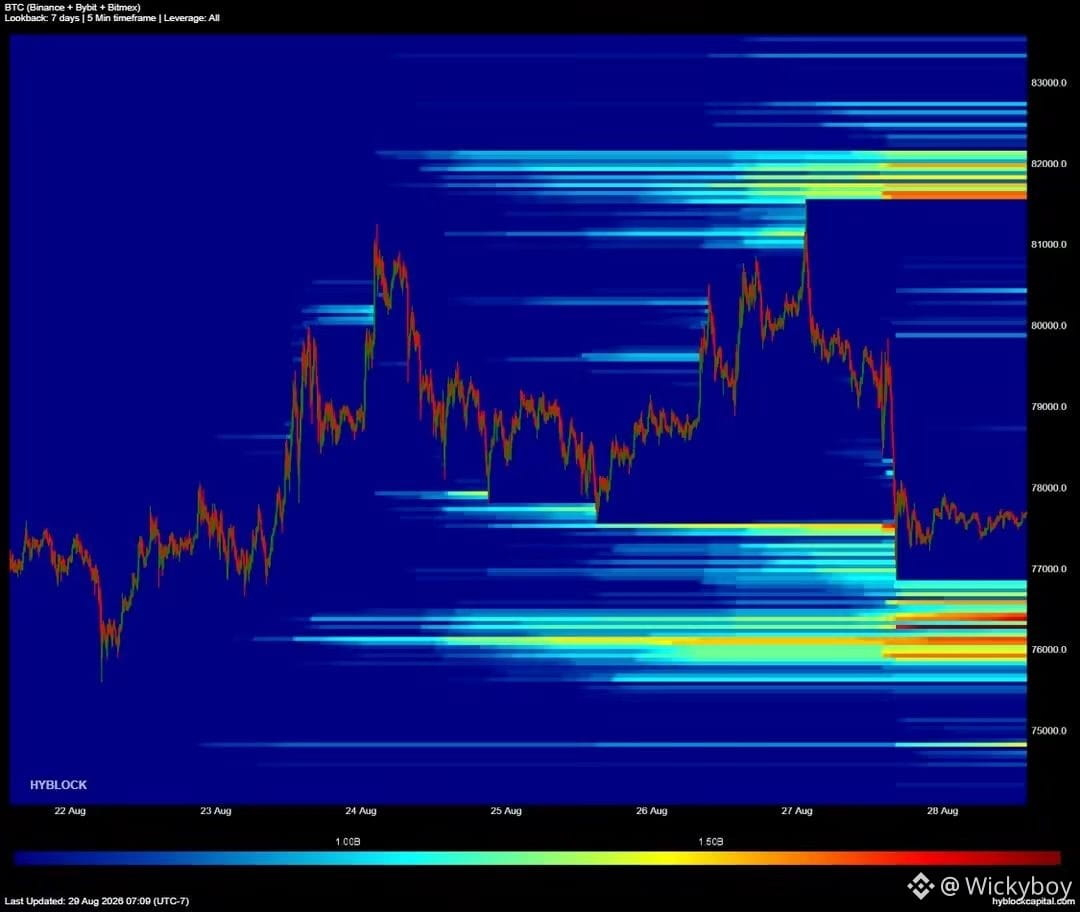Click the BTC (Binance + Bybit + Bitmex) title
This screenshot has width=1080, height=912.
72,8
